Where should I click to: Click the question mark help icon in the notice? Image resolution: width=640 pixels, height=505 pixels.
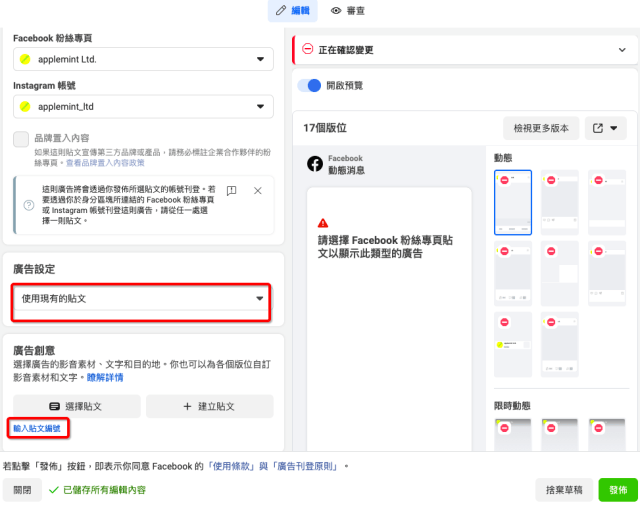[29, 205]
